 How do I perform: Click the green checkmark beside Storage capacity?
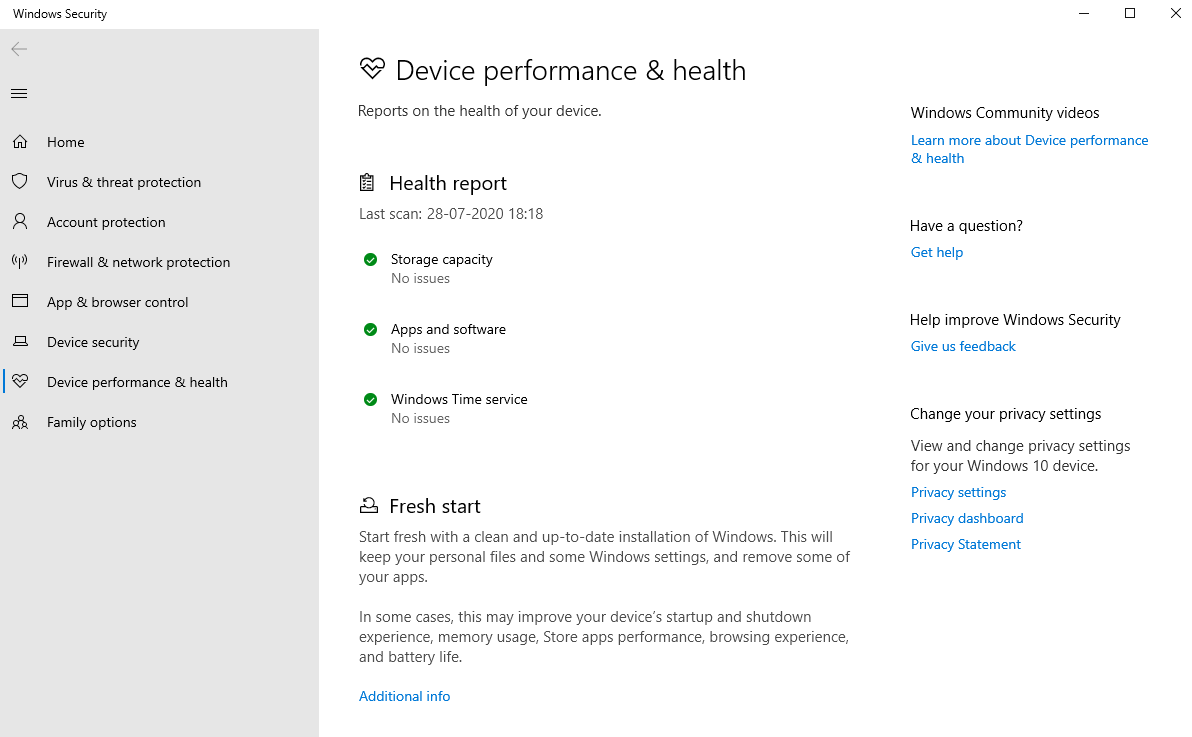[x=370, y=259]
